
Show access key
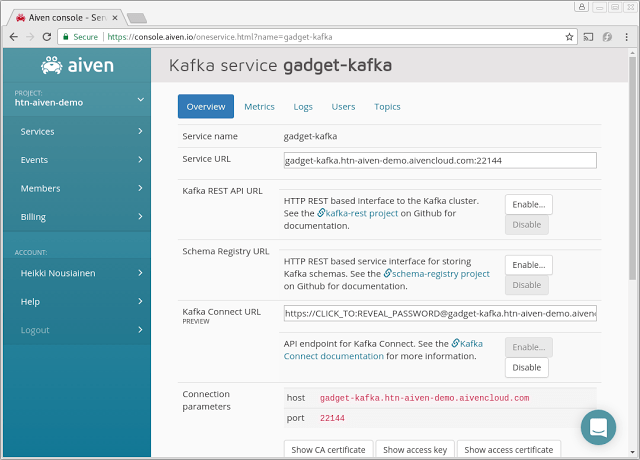tap(415, 449)
